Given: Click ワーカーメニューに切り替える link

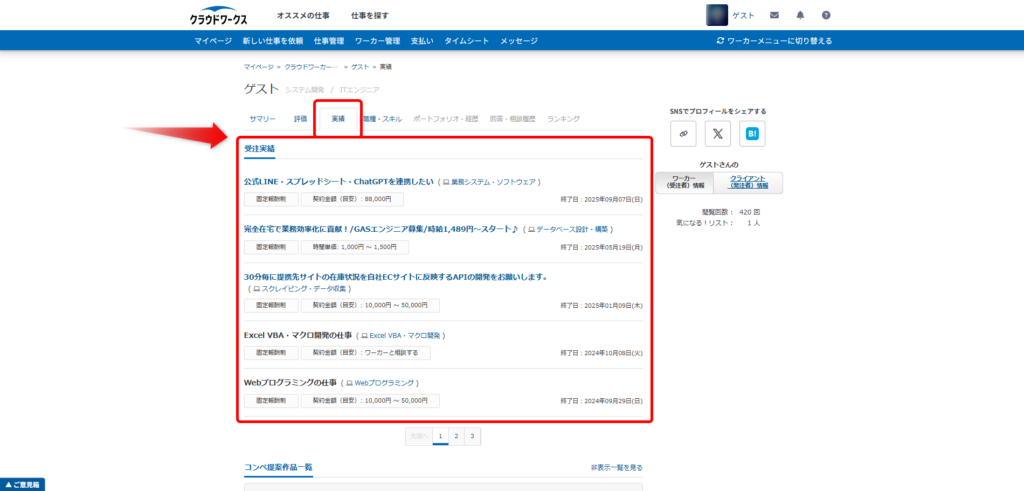Looking at the screenshot, I should point(774,41).
